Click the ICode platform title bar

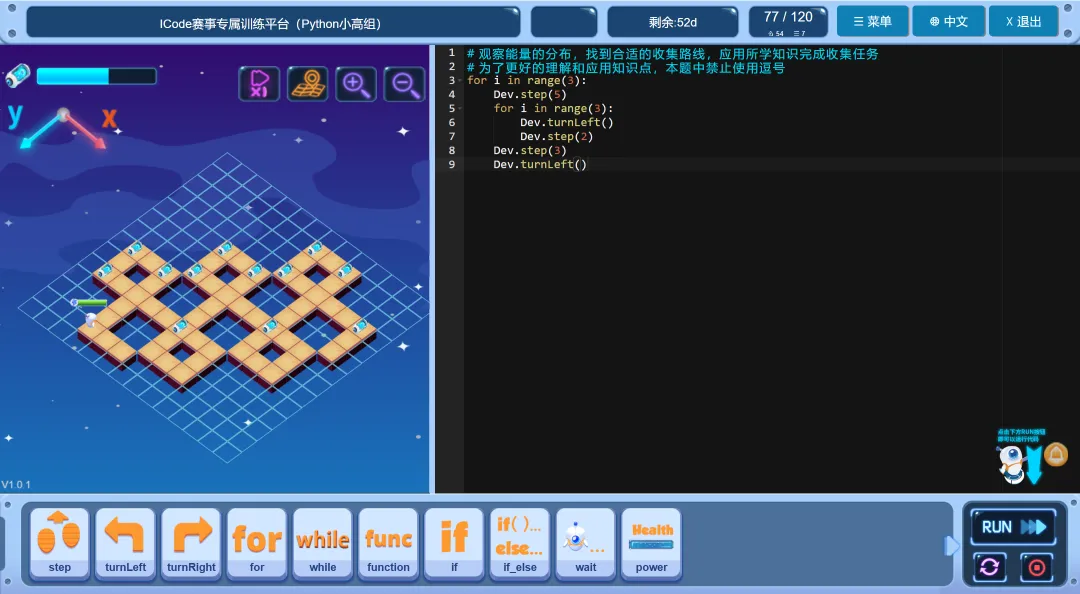click(273, 23)
